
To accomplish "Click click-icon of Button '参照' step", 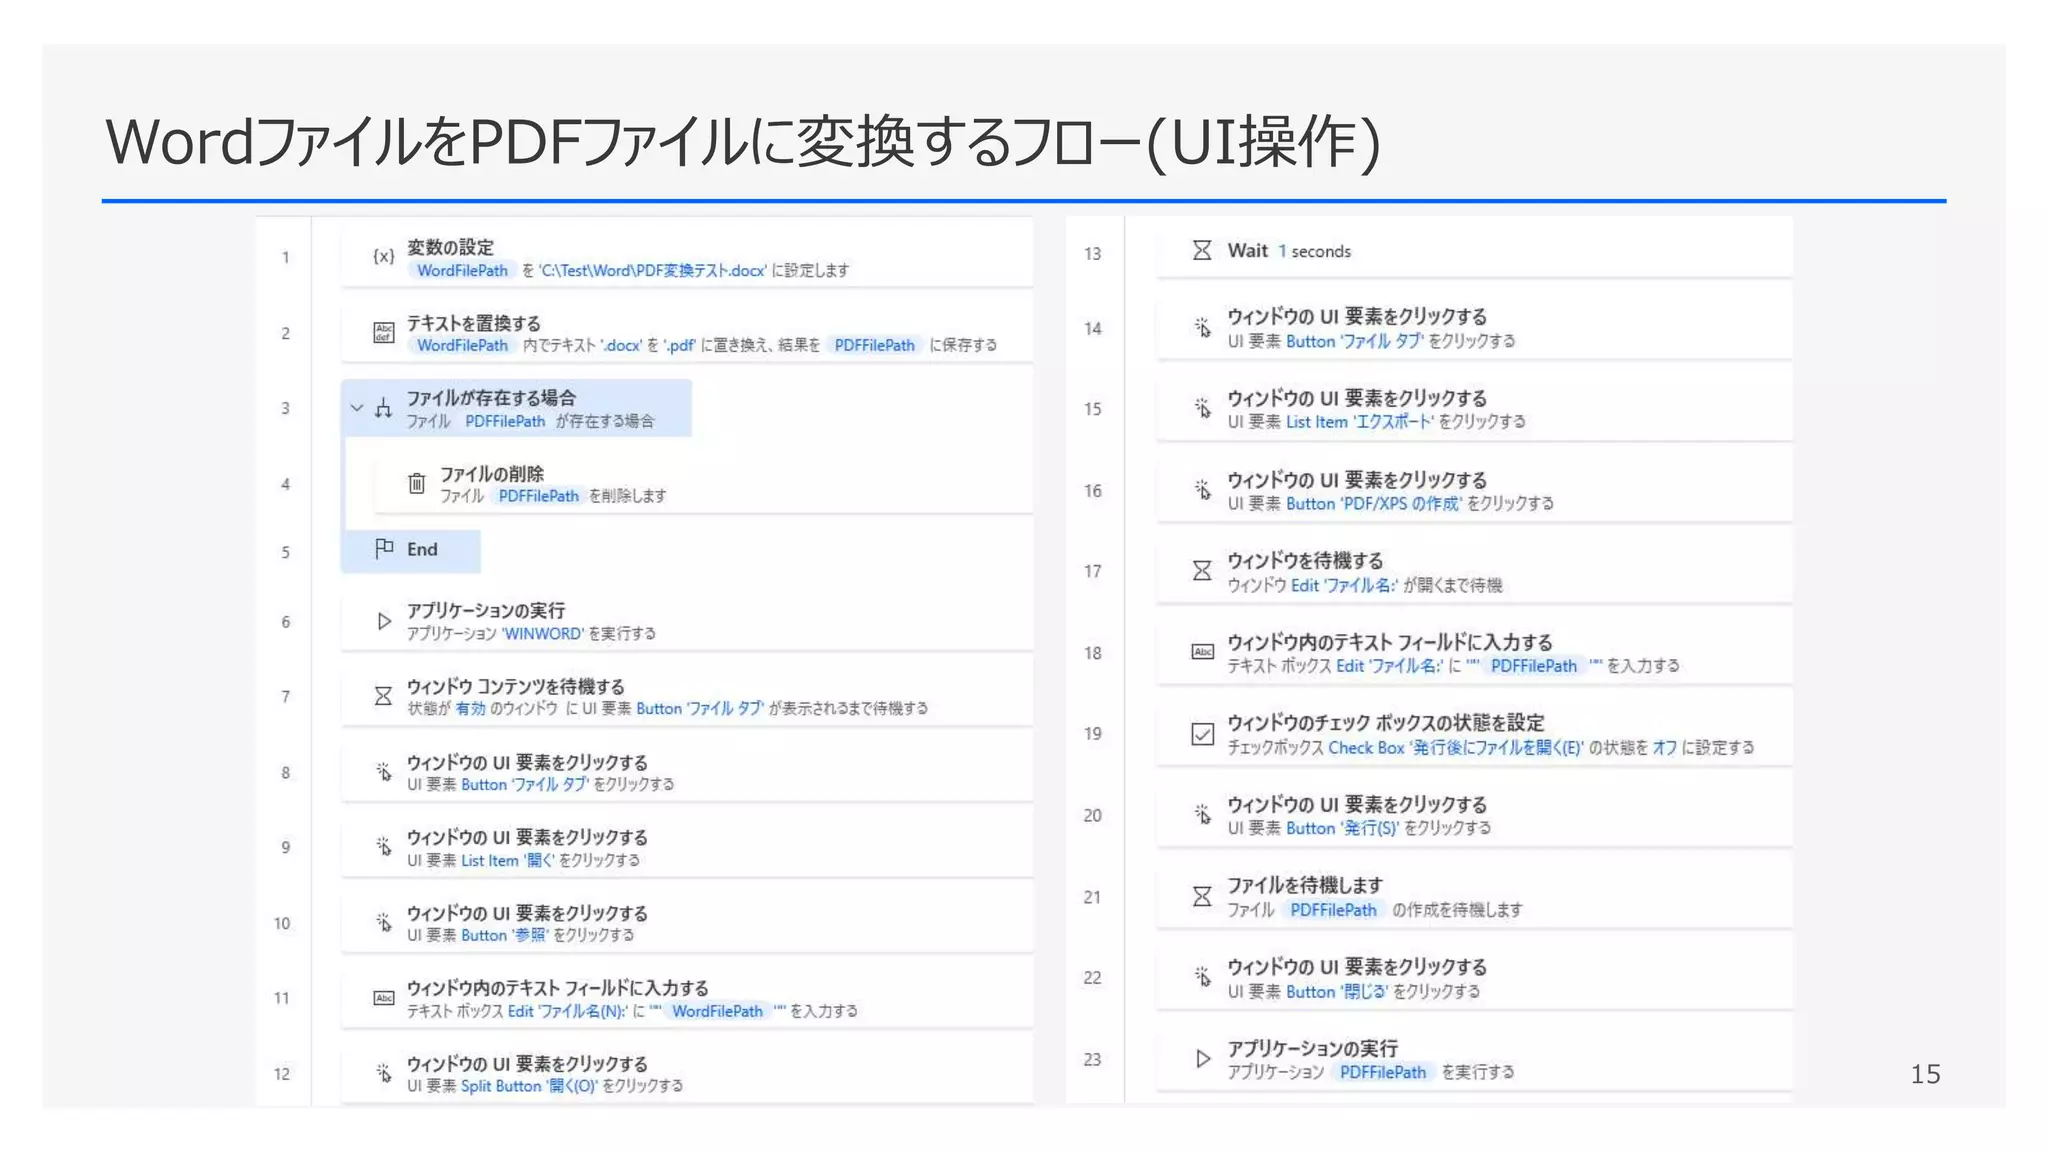I will pyautogui.click(x=383, y=922).
